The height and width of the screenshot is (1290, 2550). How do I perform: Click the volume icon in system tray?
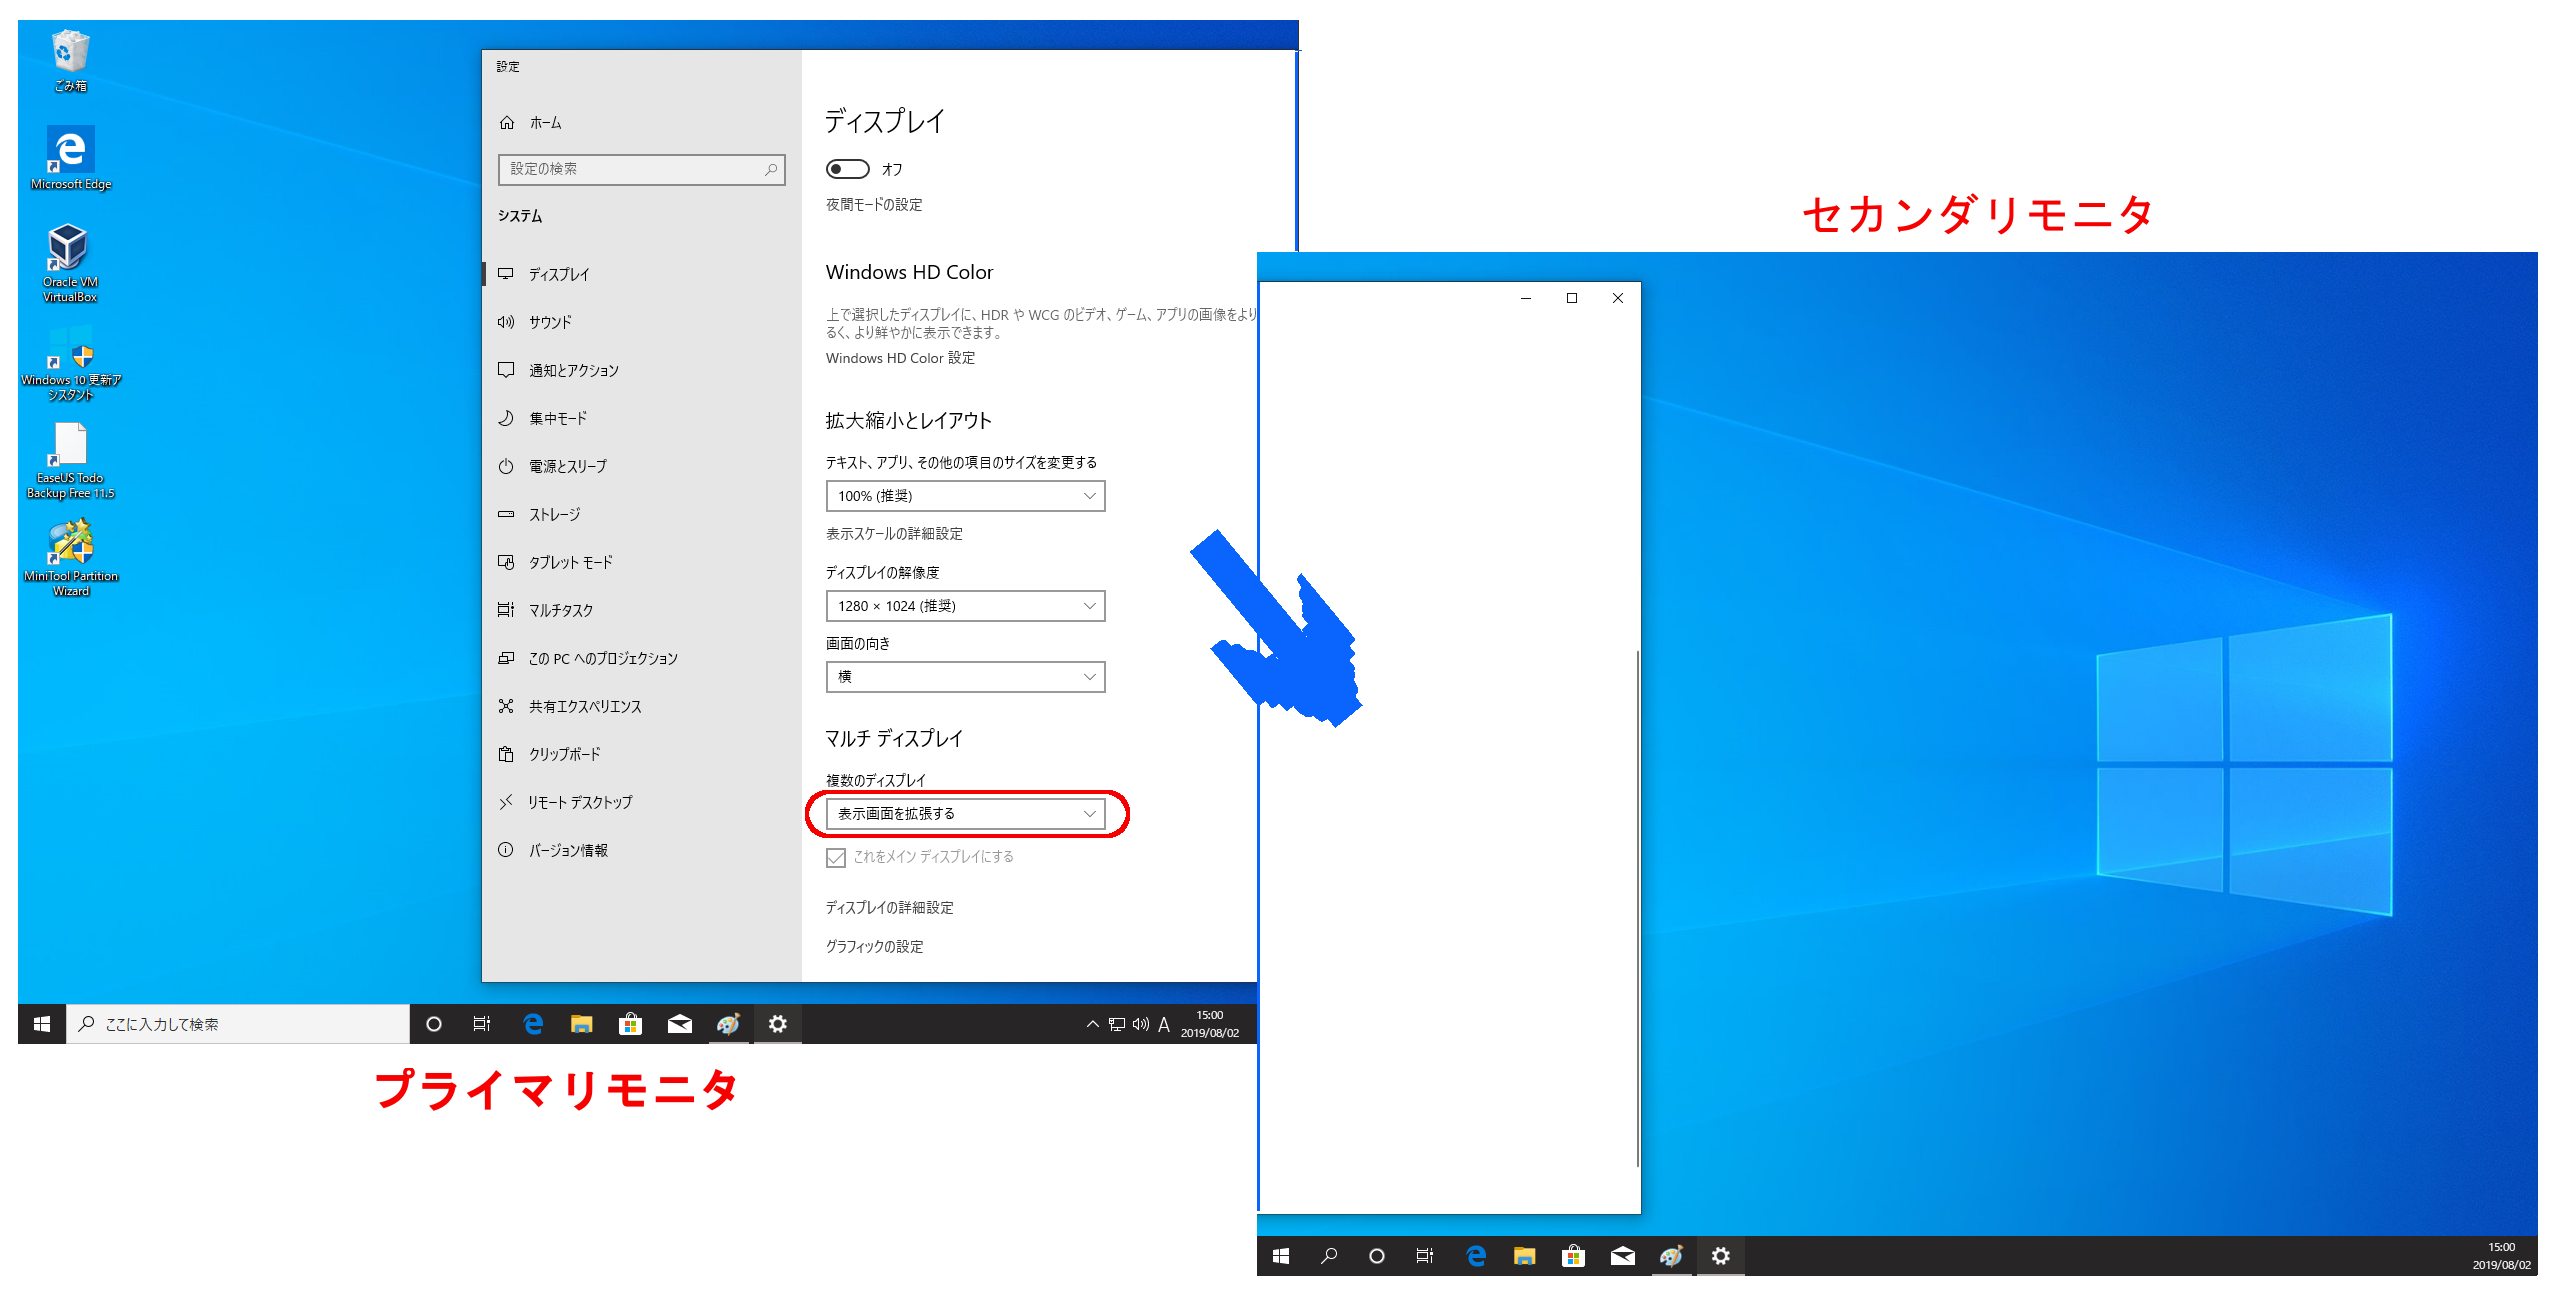coord(1141,1023)
